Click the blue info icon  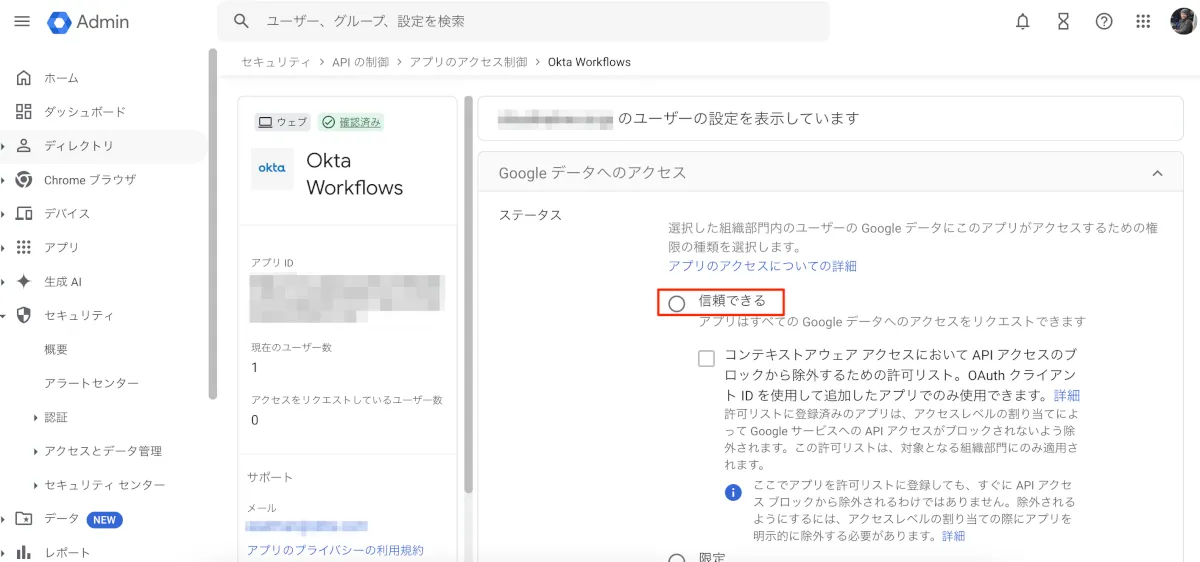click(734, 492)
